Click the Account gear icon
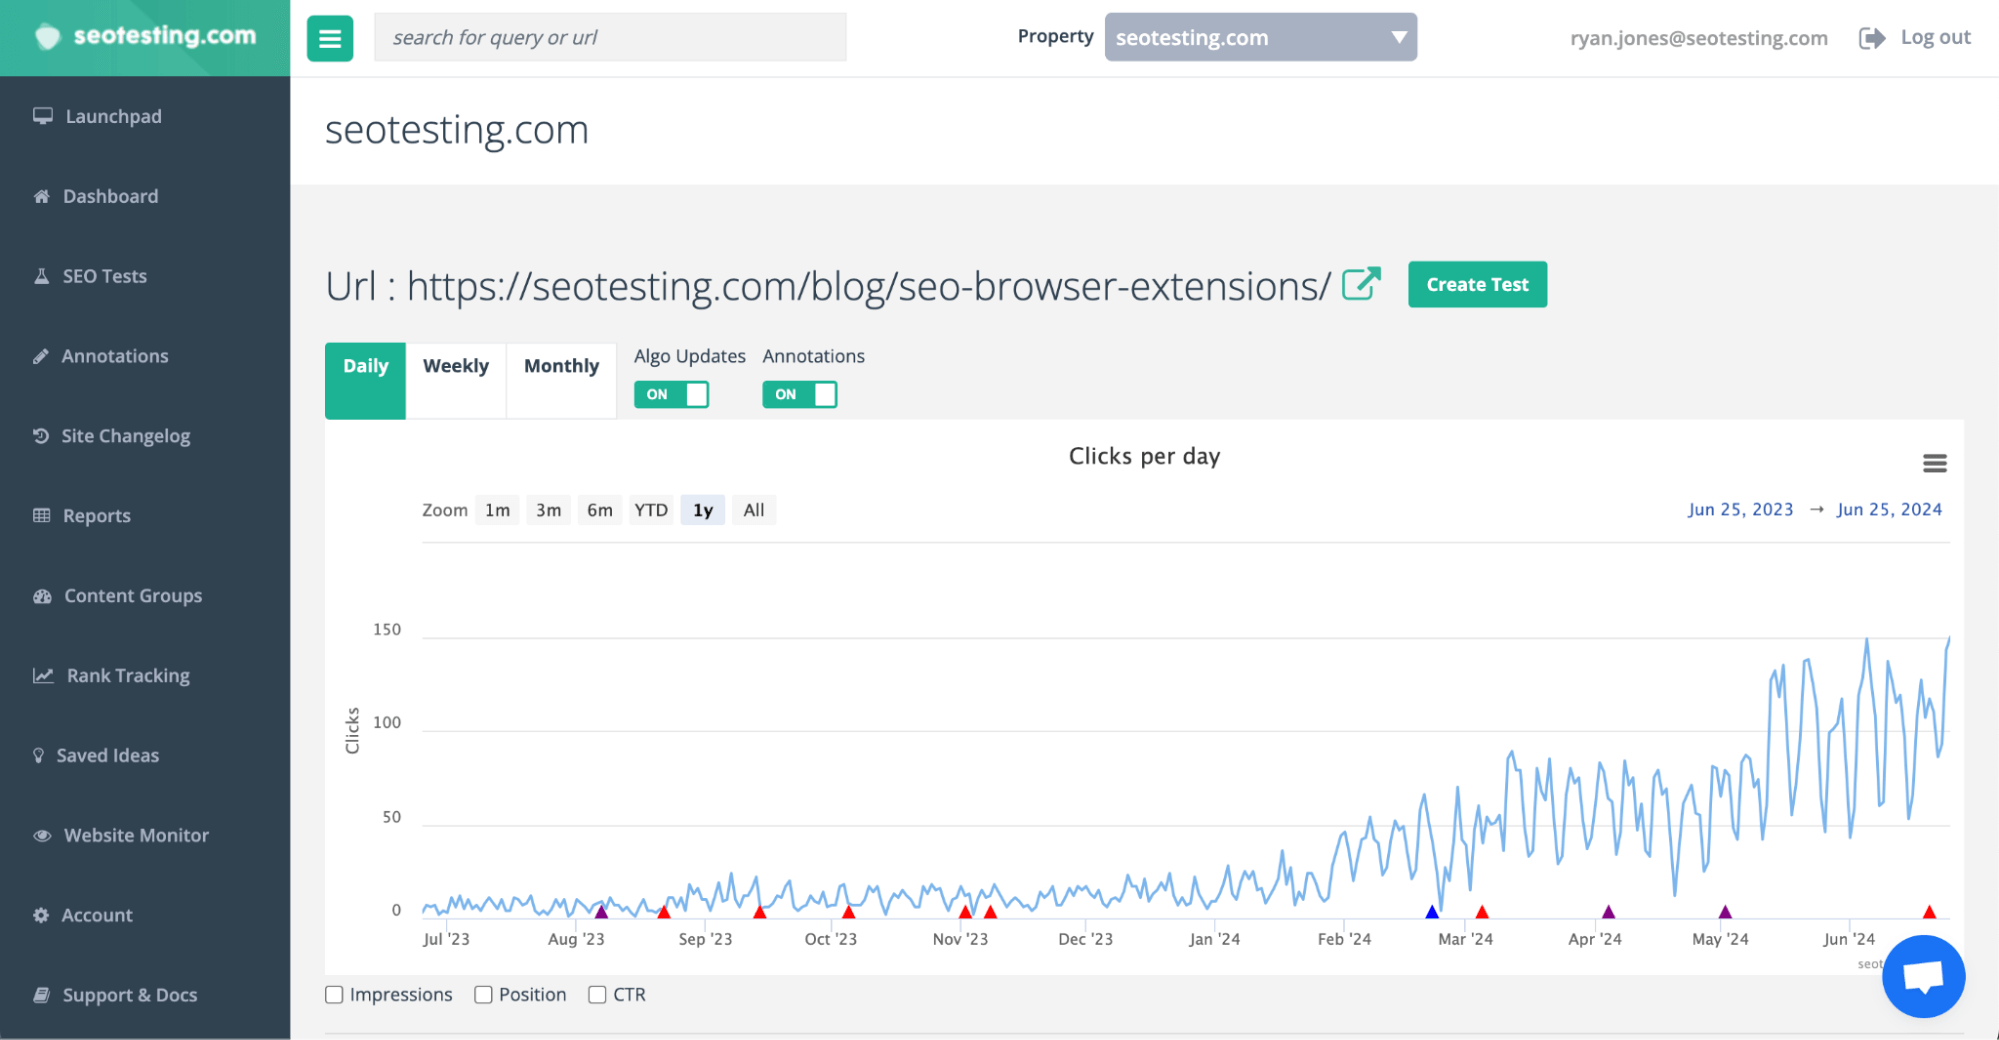The height and width of the screenshot is (1040, 1999). [41, 915]
